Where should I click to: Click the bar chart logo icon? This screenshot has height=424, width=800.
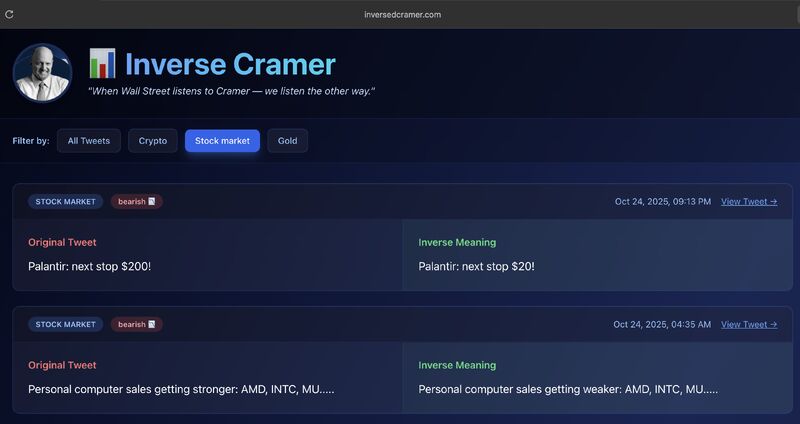103,63
